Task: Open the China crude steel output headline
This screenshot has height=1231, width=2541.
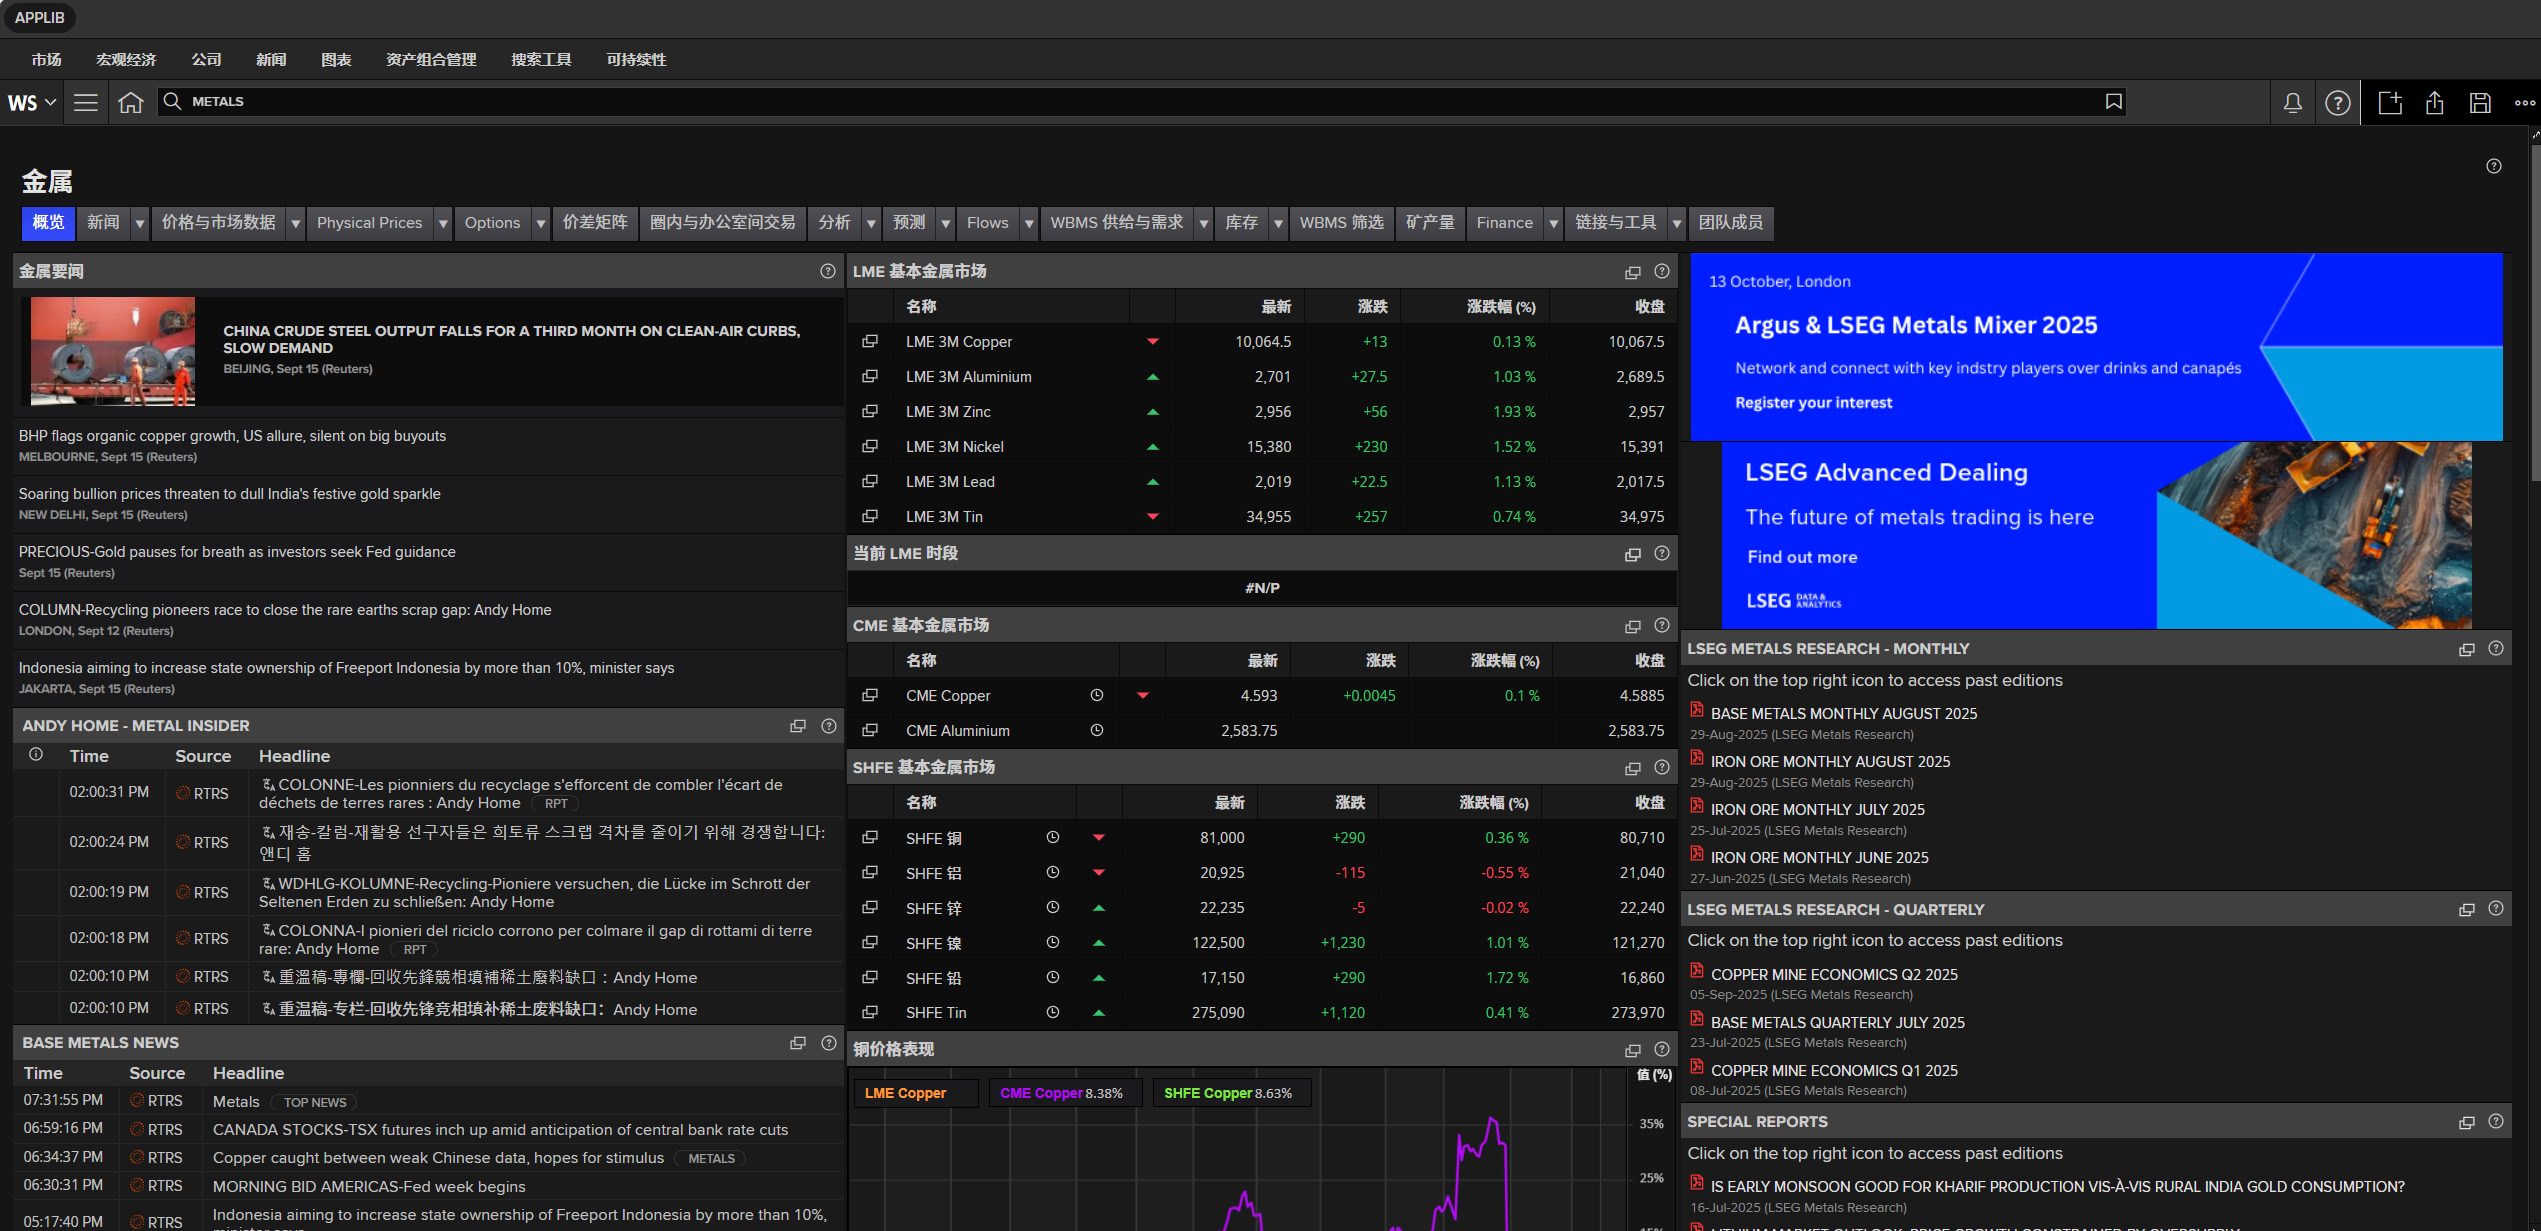Action: click(511, 339)
